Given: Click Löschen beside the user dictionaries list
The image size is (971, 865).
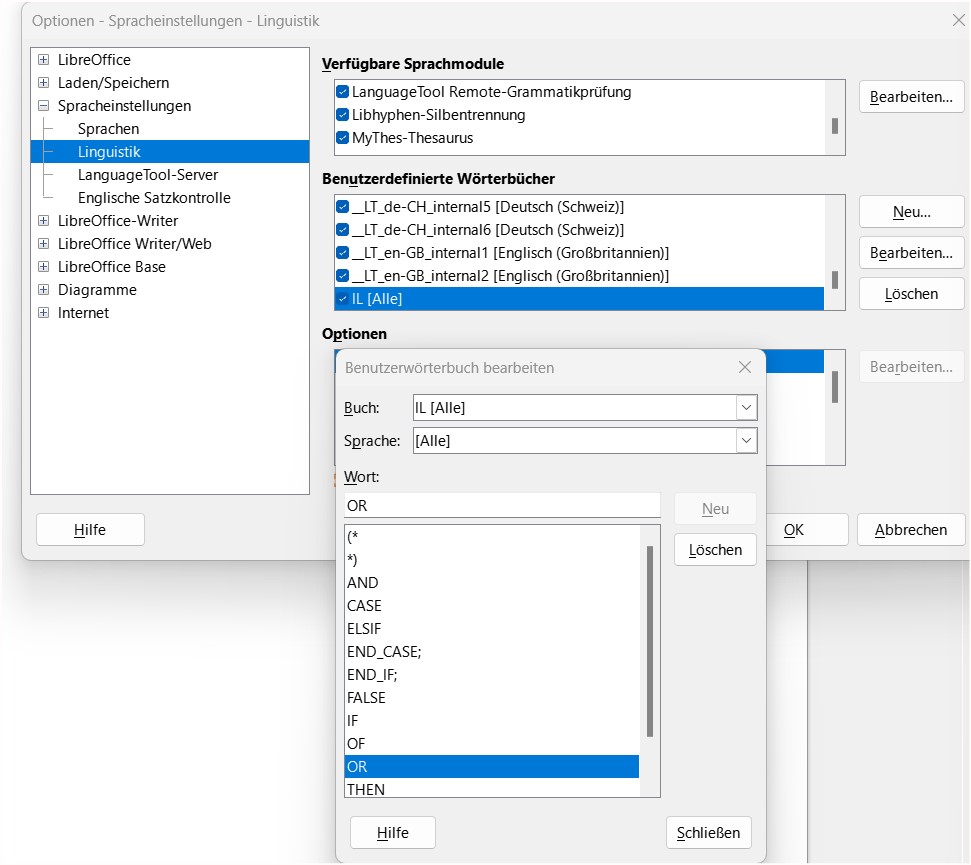Looking at the screenshot, I should [x=911, y=293].
